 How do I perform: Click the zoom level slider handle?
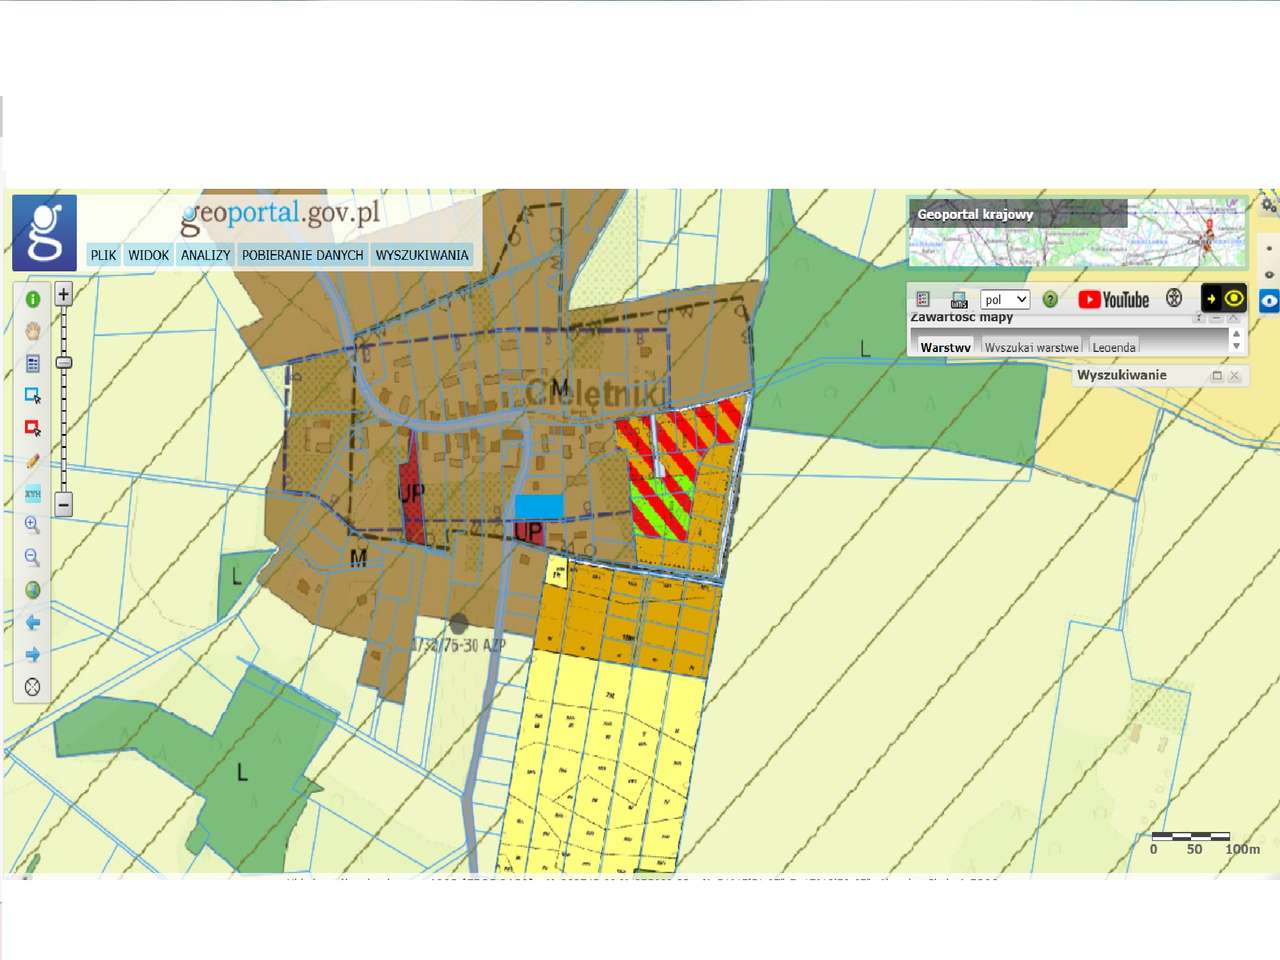point(64,362)
